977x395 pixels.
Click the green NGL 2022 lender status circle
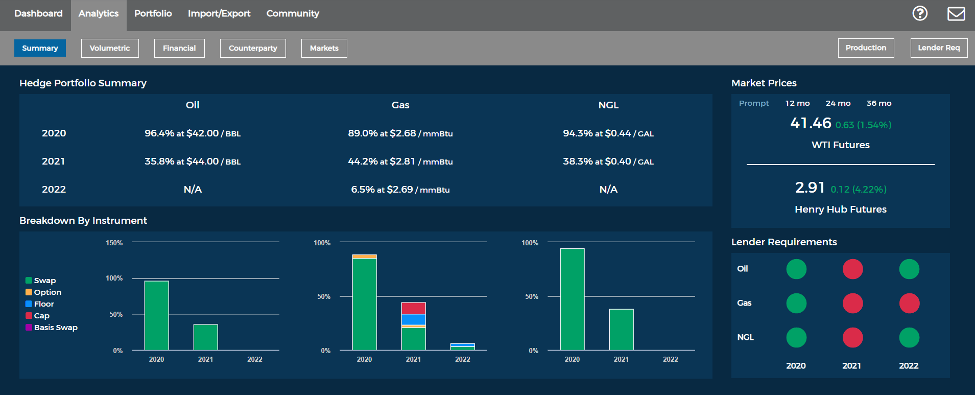pos(908,338)
